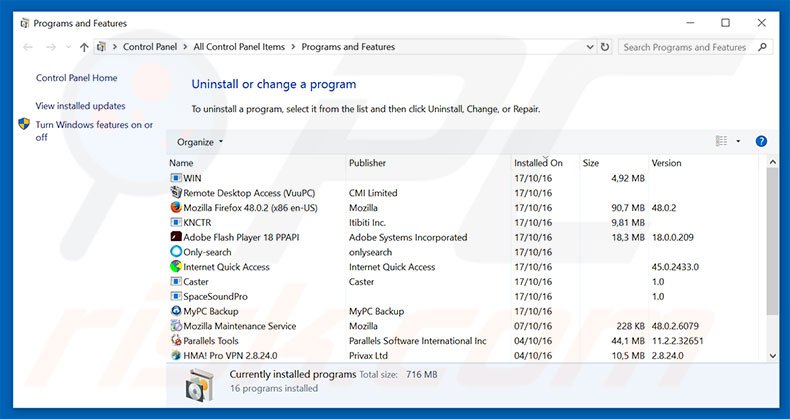Click the SpaceSoundPro program icon
Viewport: 790px width, 419px height.
(176, 296)
